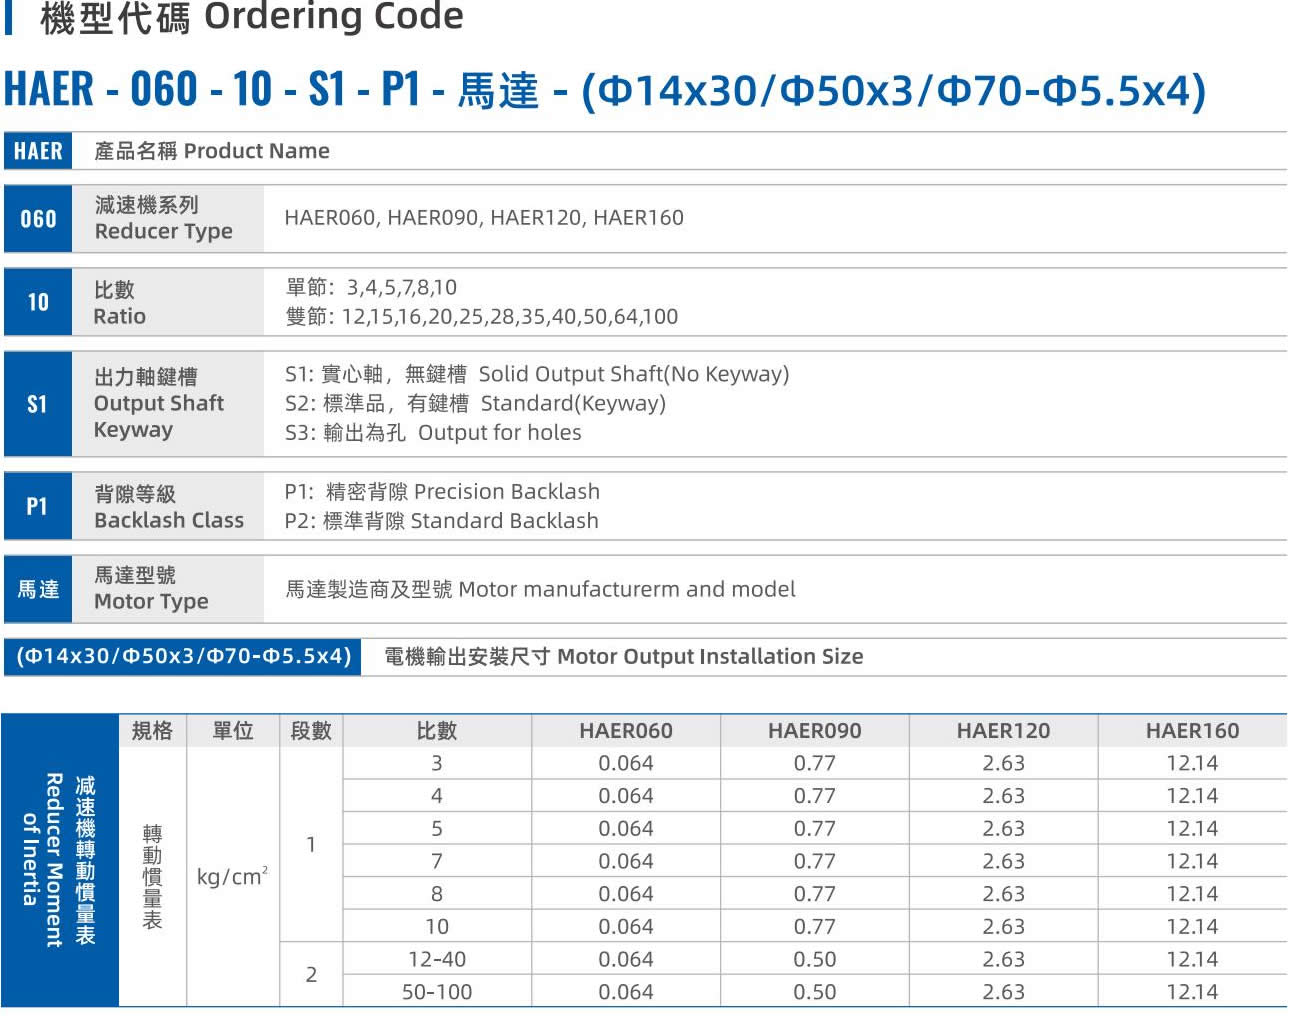The image size is (1299, 1024).
Task: Click S3 Output for holes line
Action: [433, 433]
